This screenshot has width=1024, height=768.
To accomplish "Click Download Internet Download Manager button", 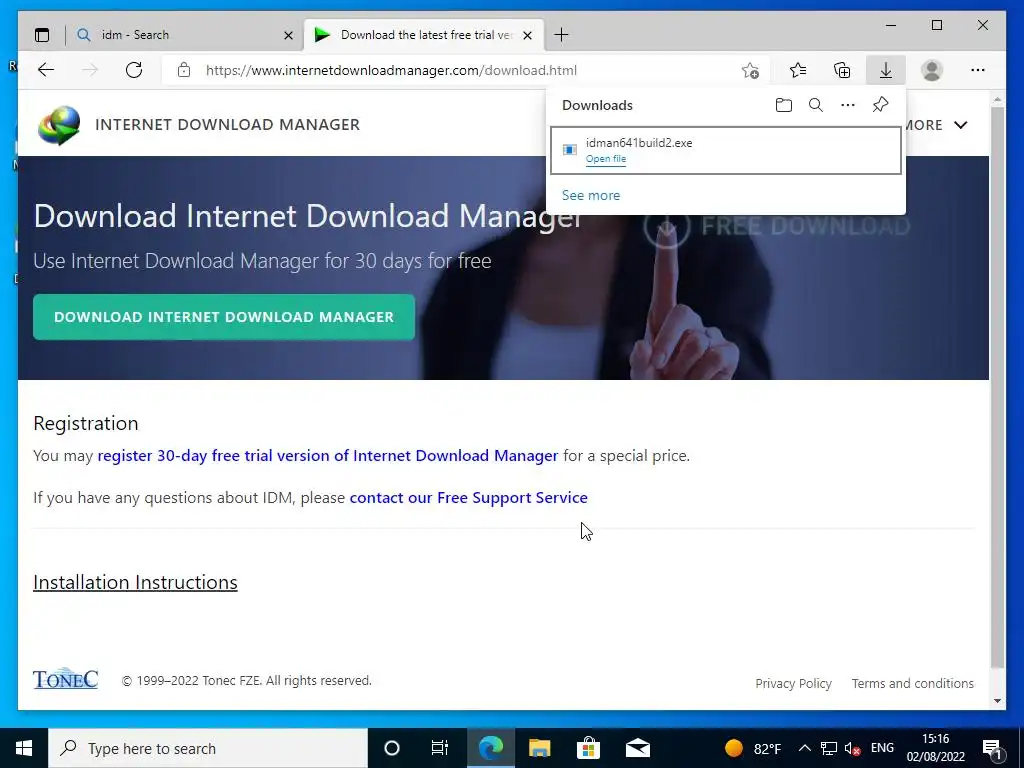I will click(224, 317).
